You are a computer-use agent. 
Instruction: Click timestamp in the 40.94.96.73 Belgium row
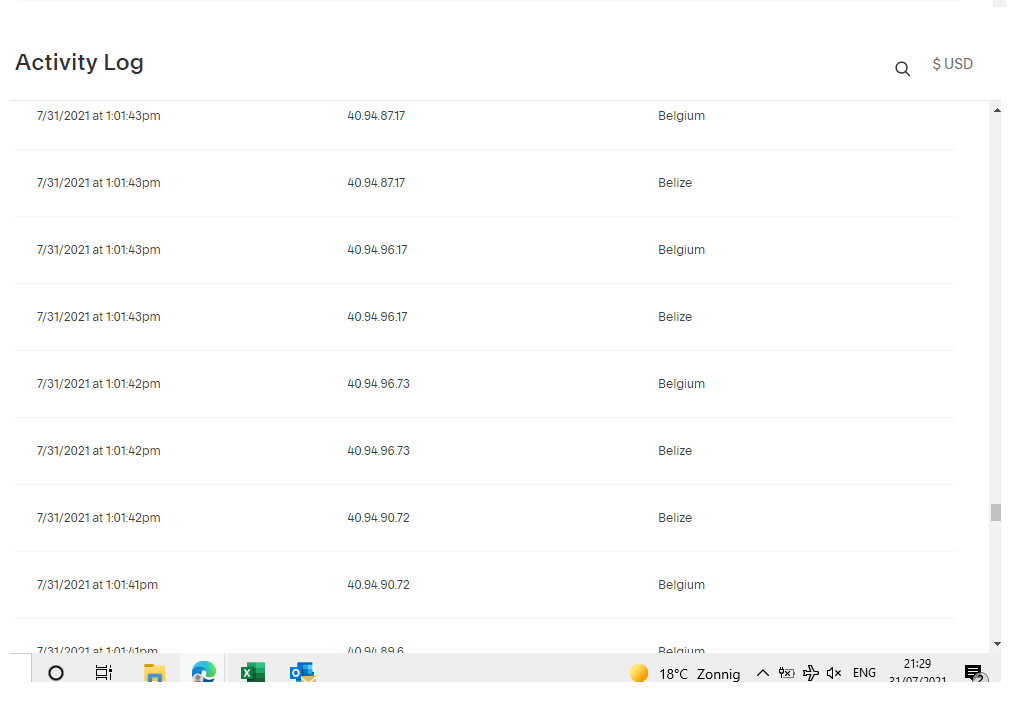click(x=99, y=384)
